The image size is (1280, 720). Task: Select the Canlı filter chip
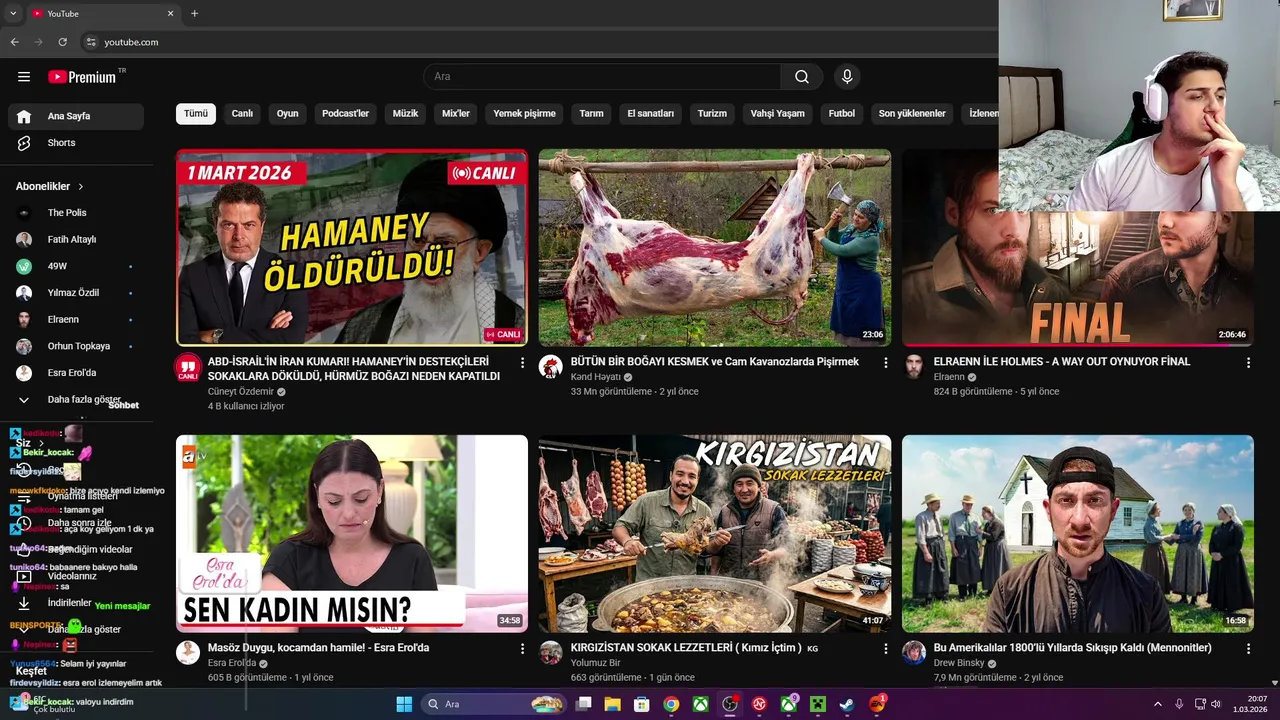tap(242, 114)
